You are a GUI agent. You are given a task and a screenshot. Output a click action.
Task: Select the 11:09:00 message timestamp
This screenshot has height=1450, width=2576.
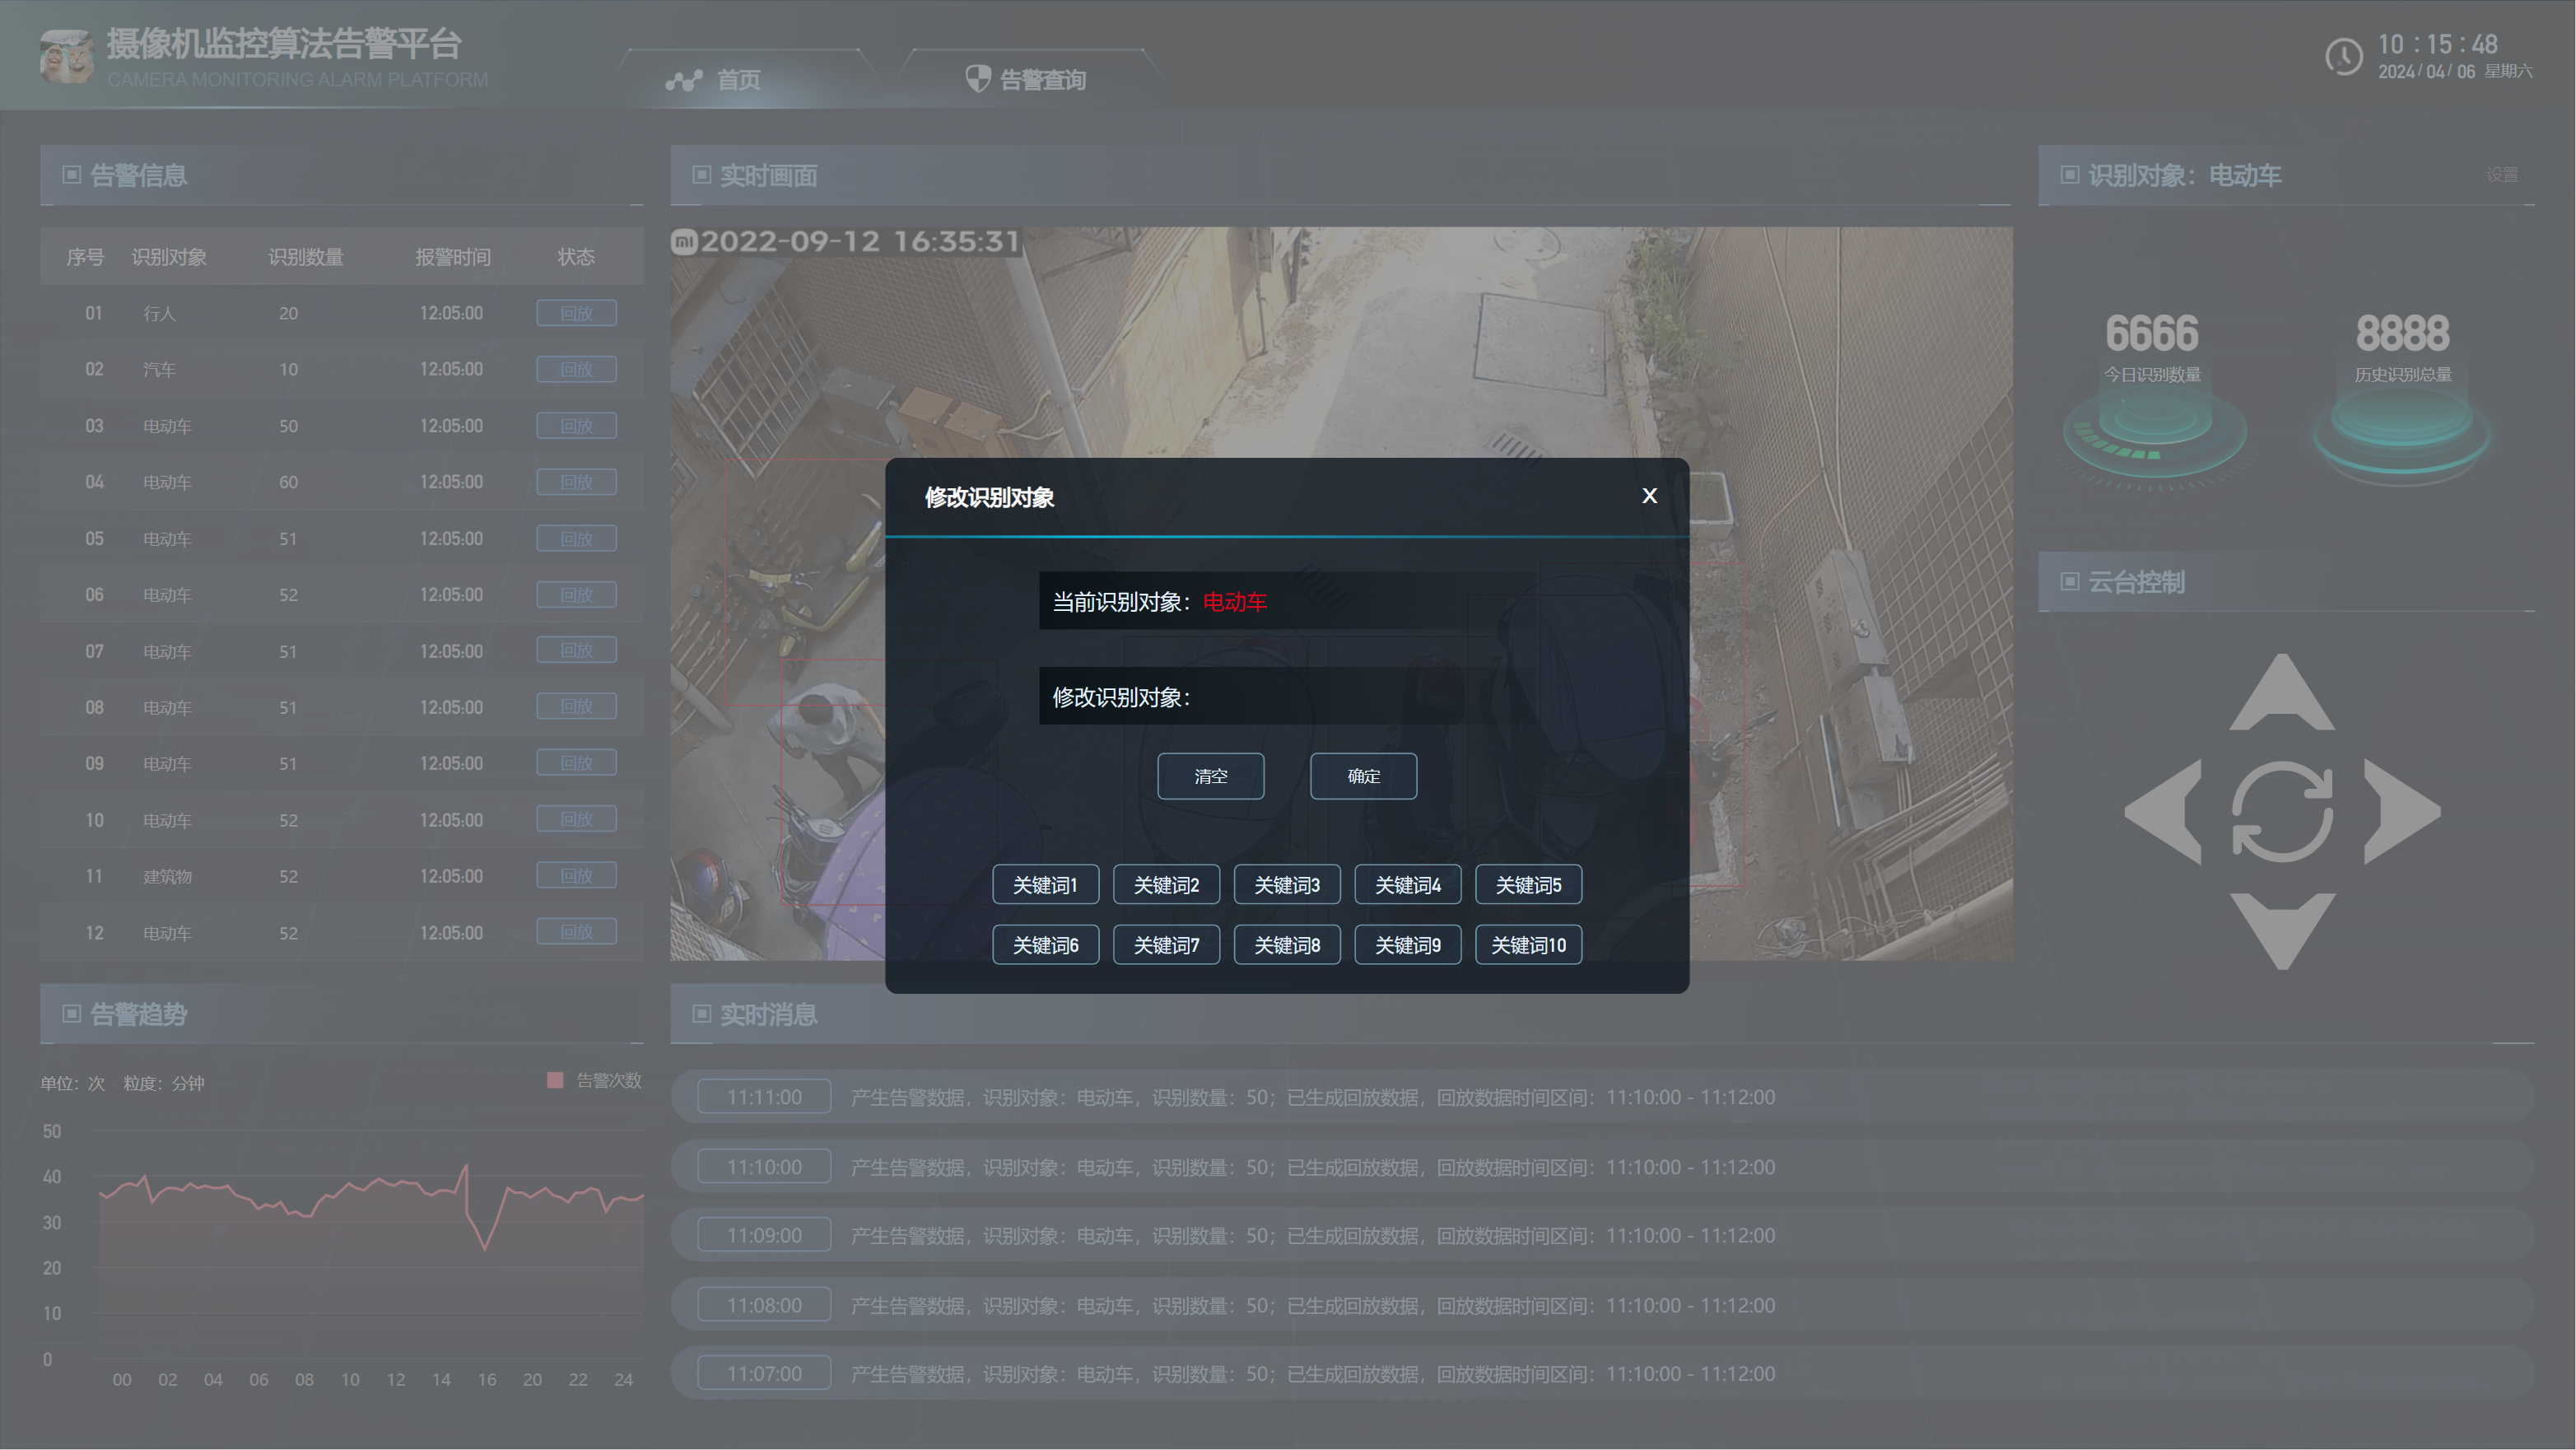(x=764, y=1235)
